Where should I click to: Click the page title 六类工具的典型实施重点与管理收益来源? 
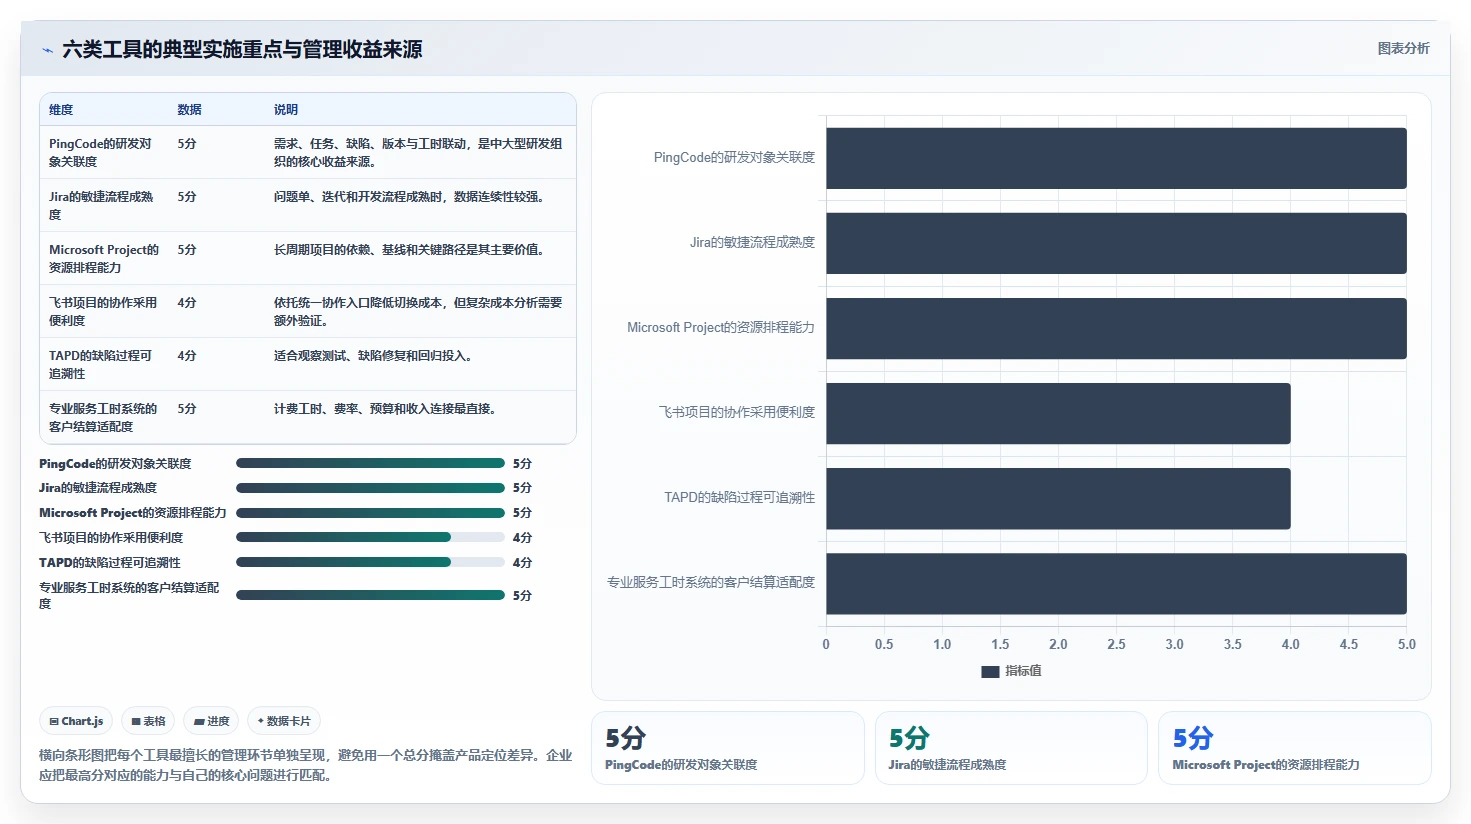[x=242, y=49]
